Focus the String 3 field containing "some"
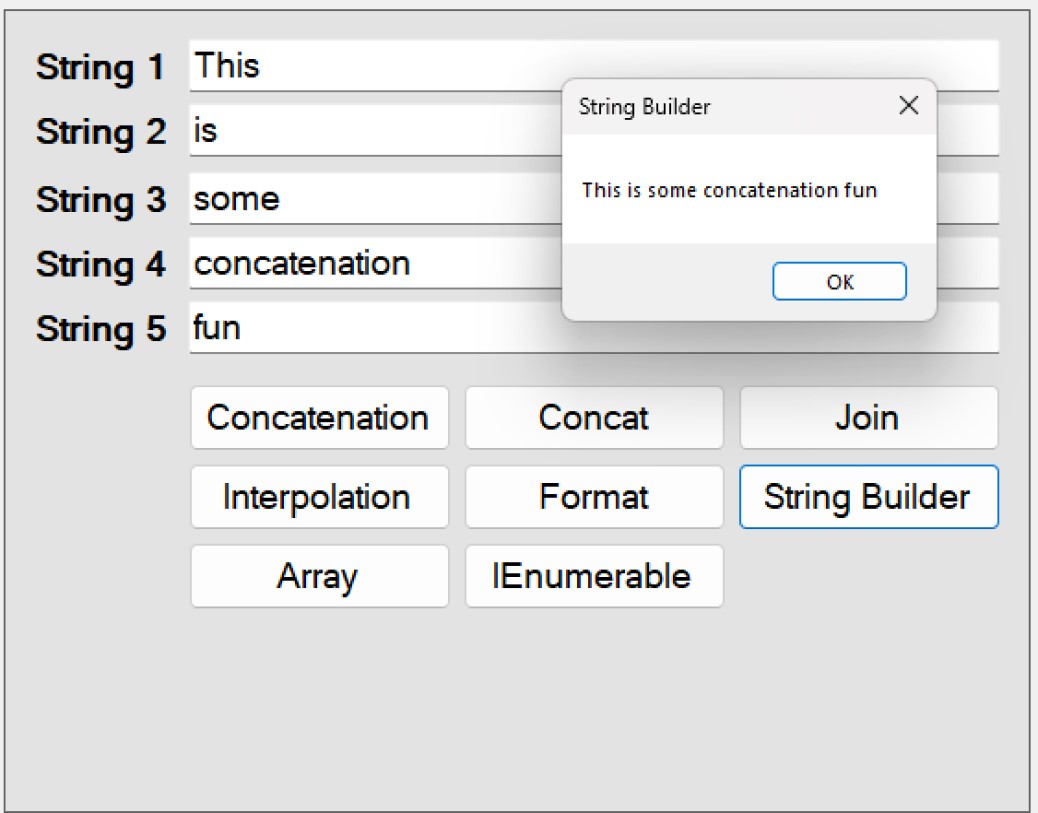1038x813 pixels. (370, 198)
